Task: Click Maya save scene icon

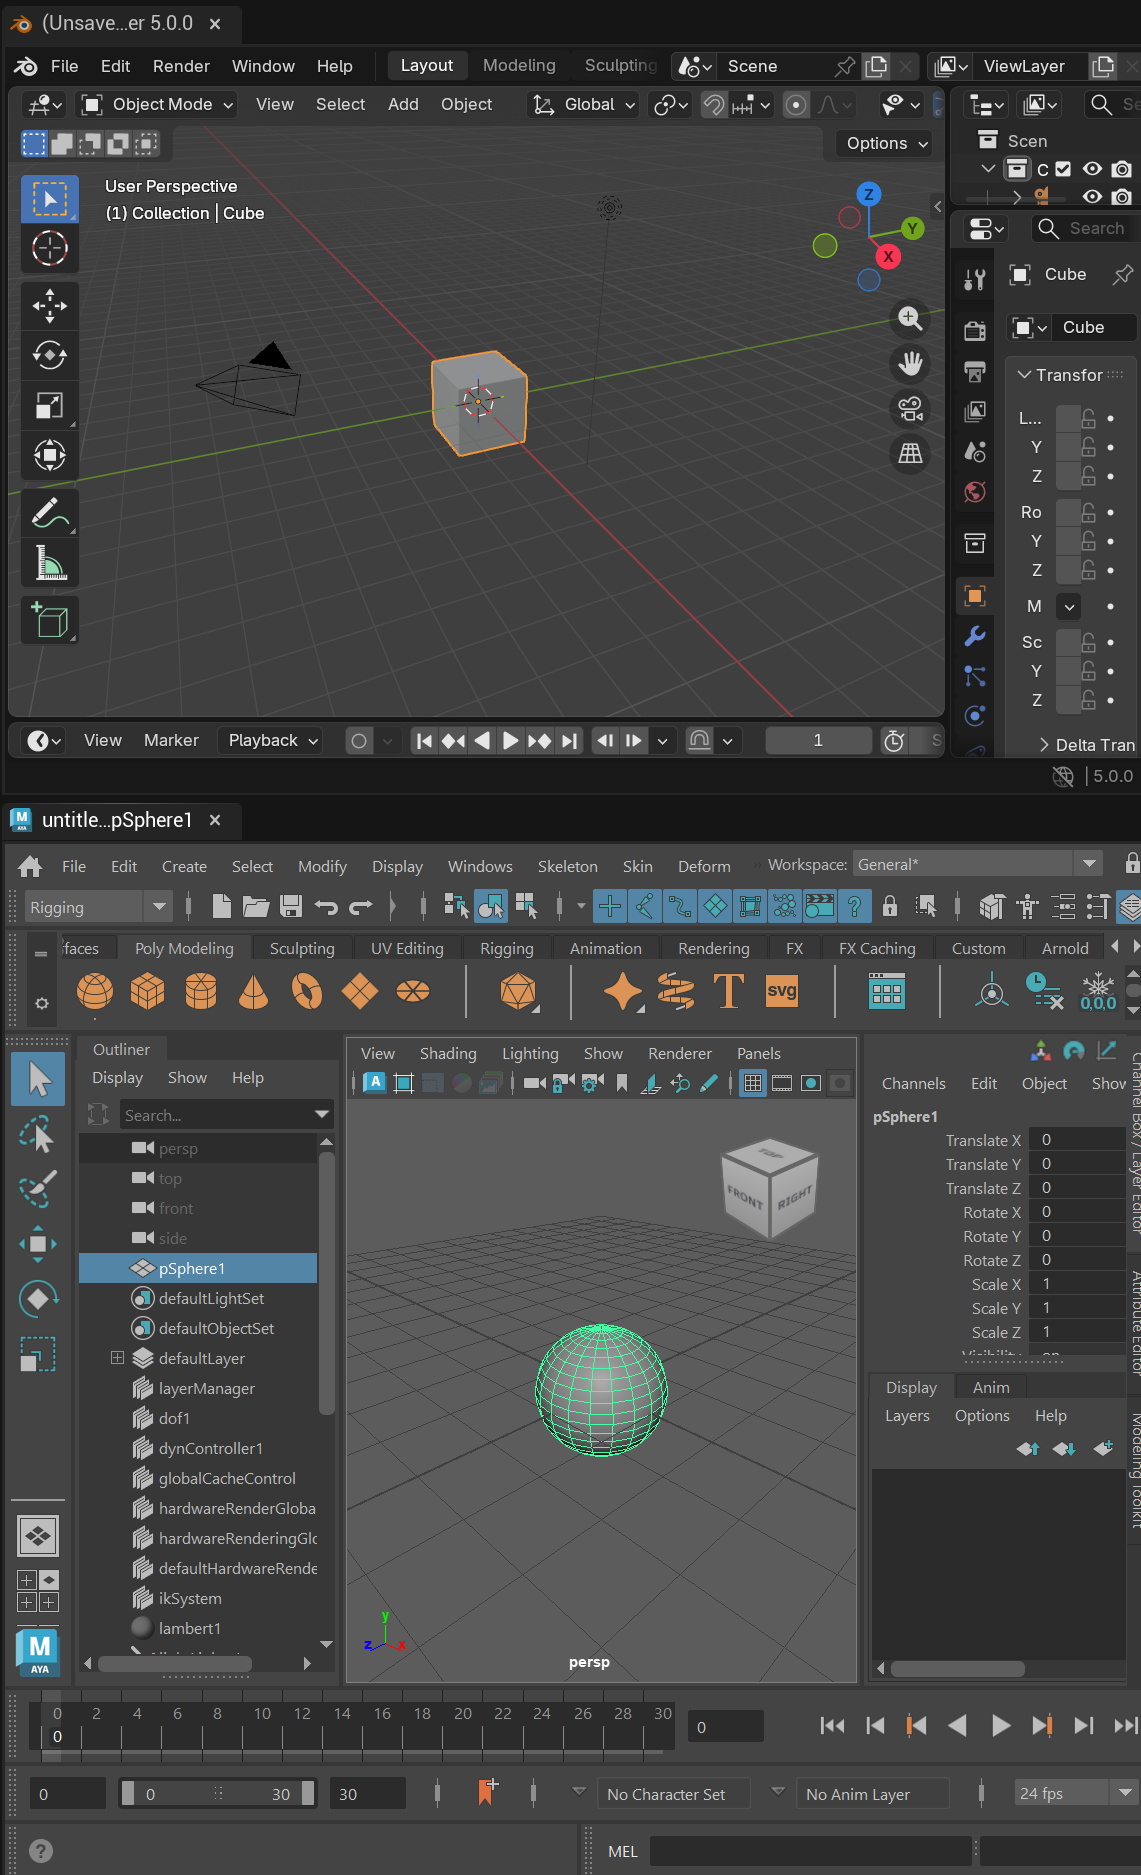Action: pos(291,906)
